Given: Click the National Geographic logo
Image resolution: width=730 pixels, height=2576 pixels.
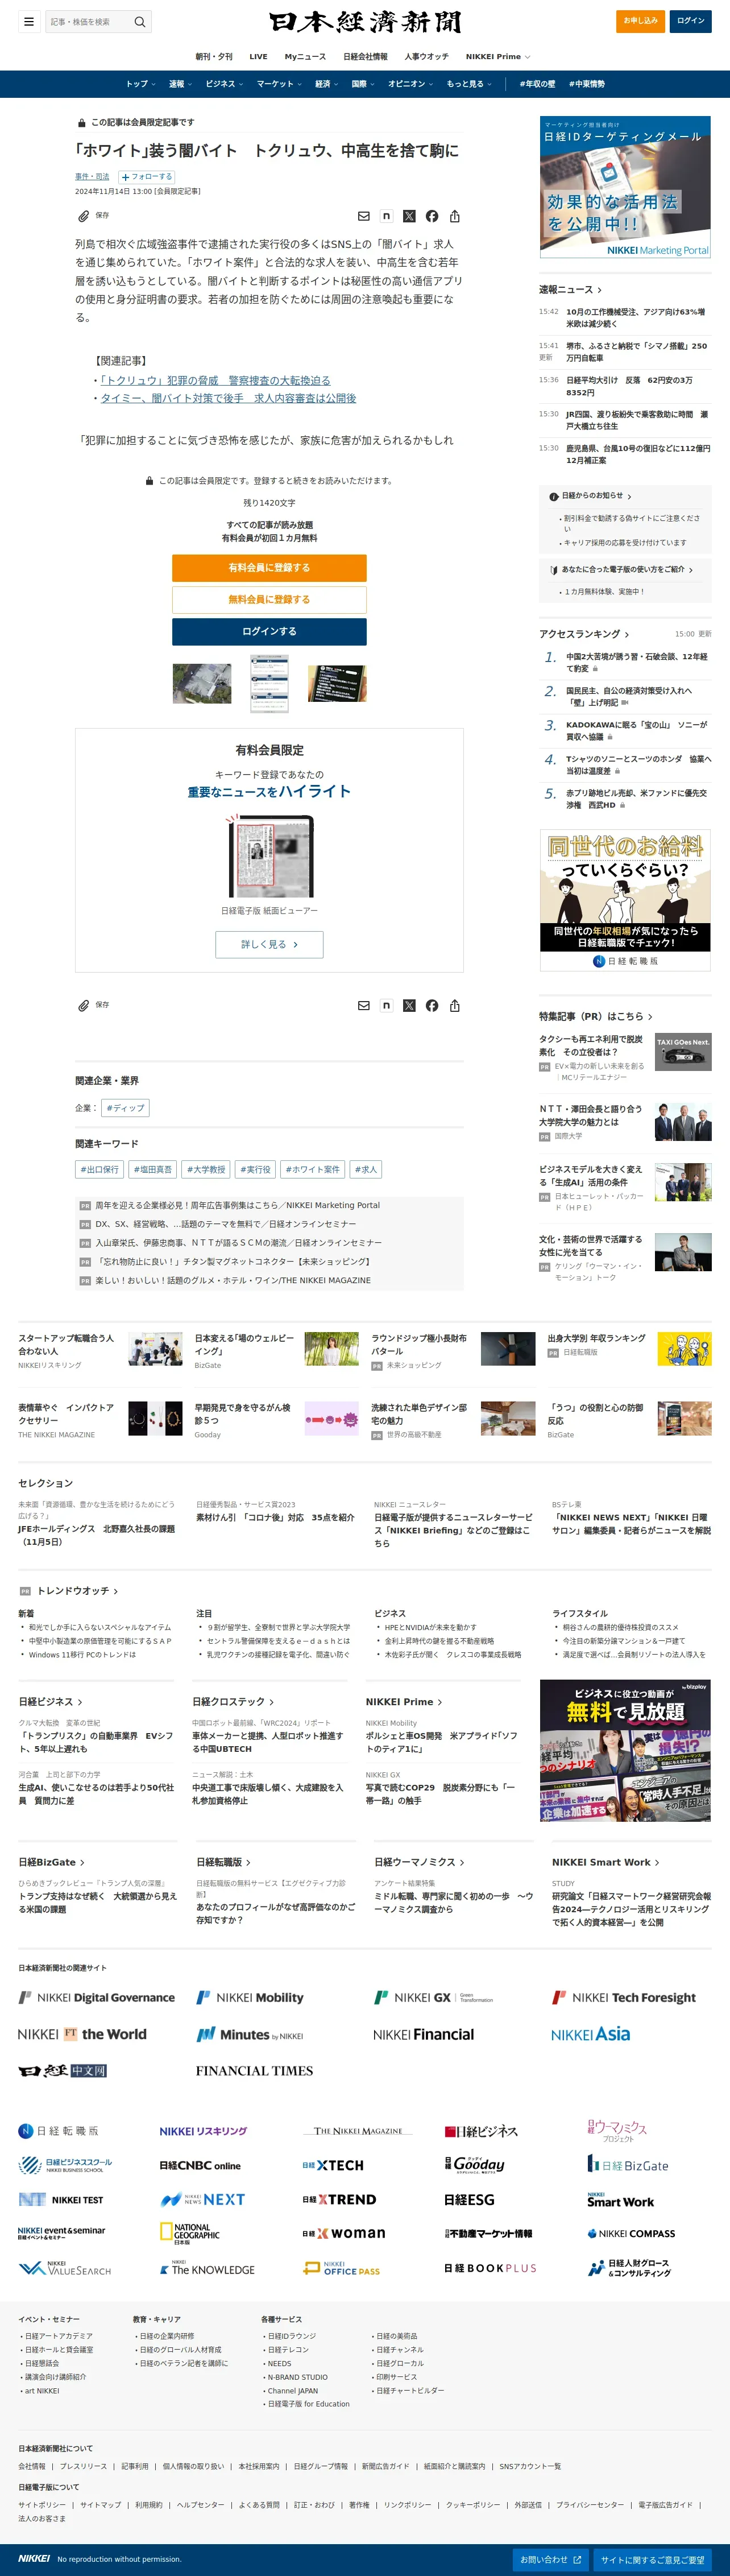Looking at the screenshot, I should (190, 2233).
